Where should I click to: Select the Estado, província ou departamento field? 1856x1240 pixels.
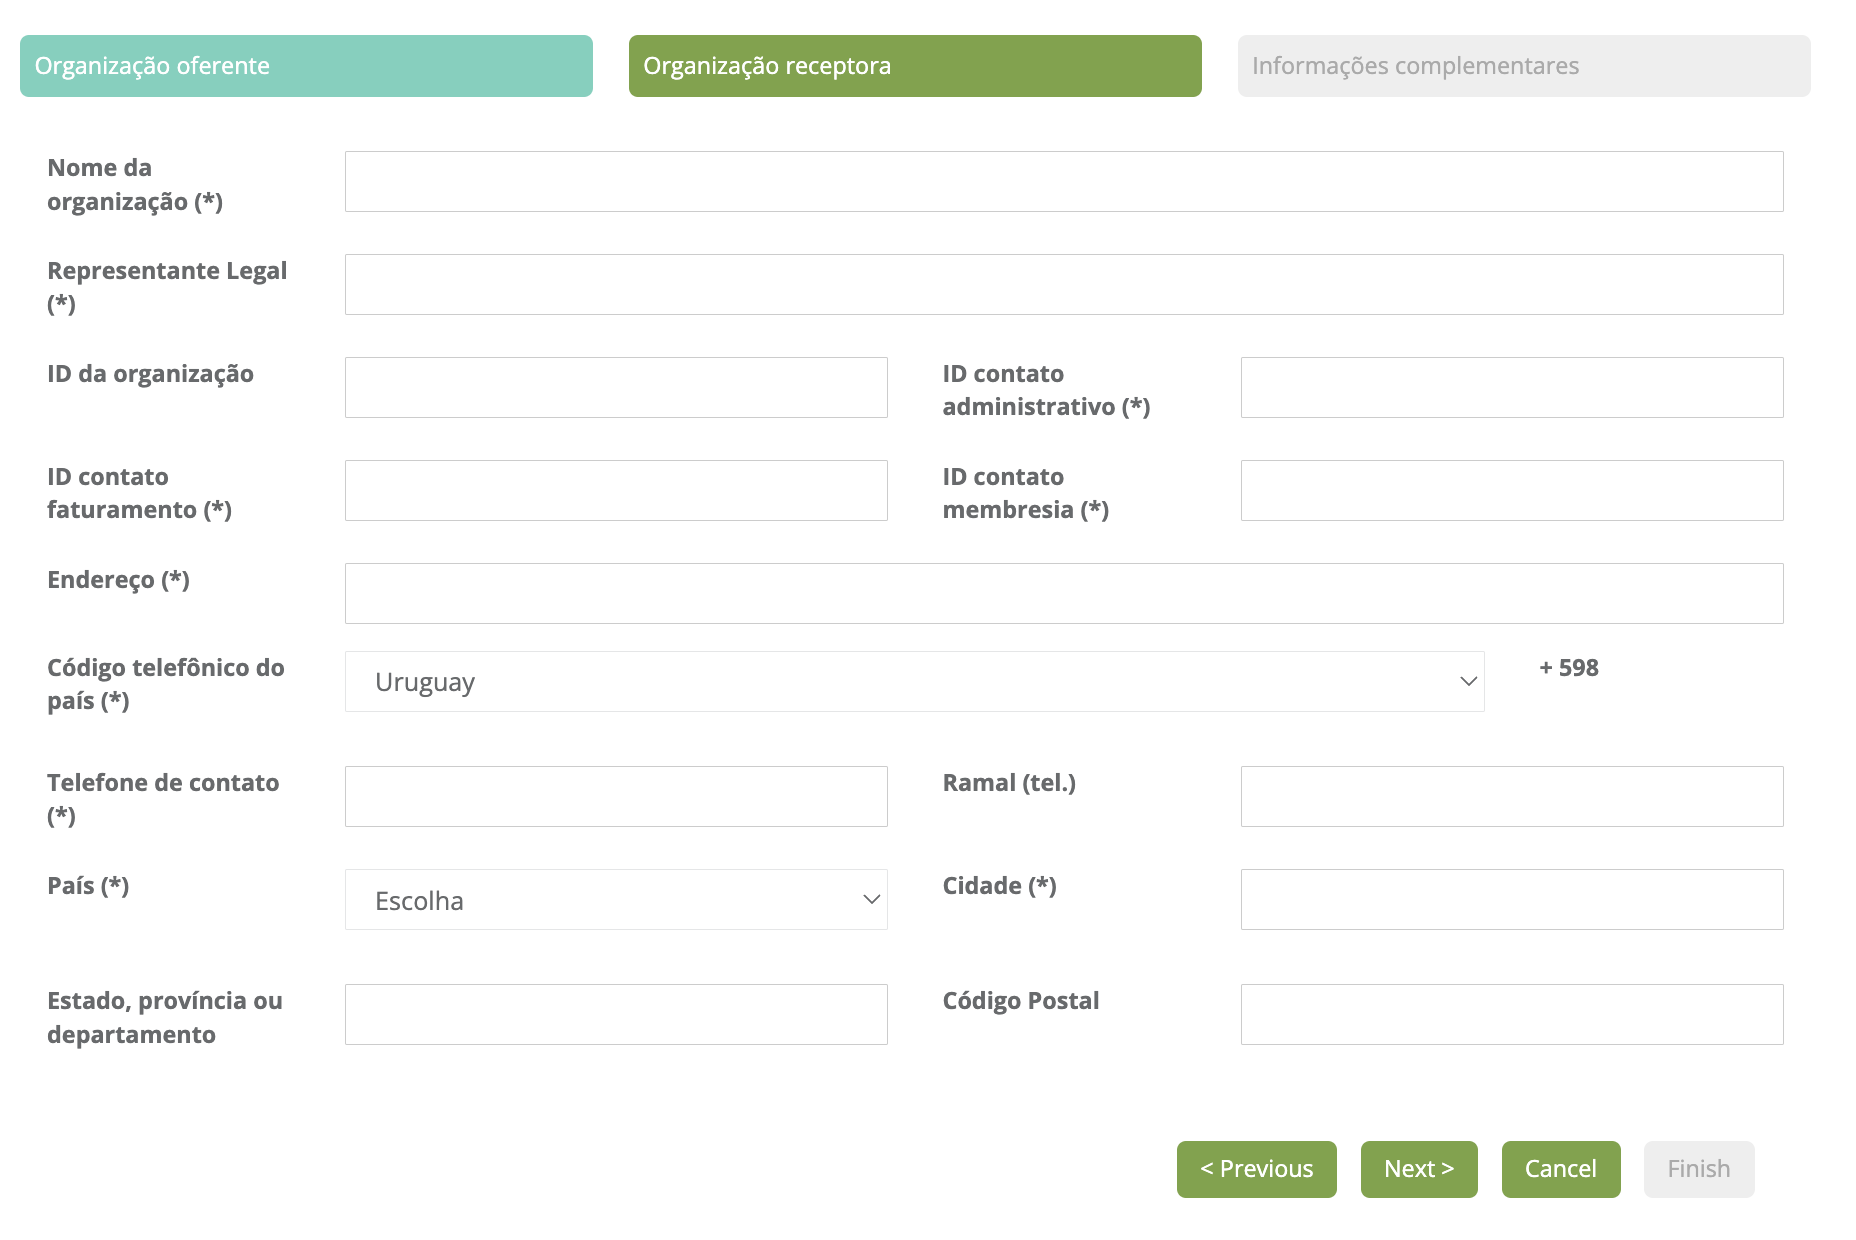616,1015
